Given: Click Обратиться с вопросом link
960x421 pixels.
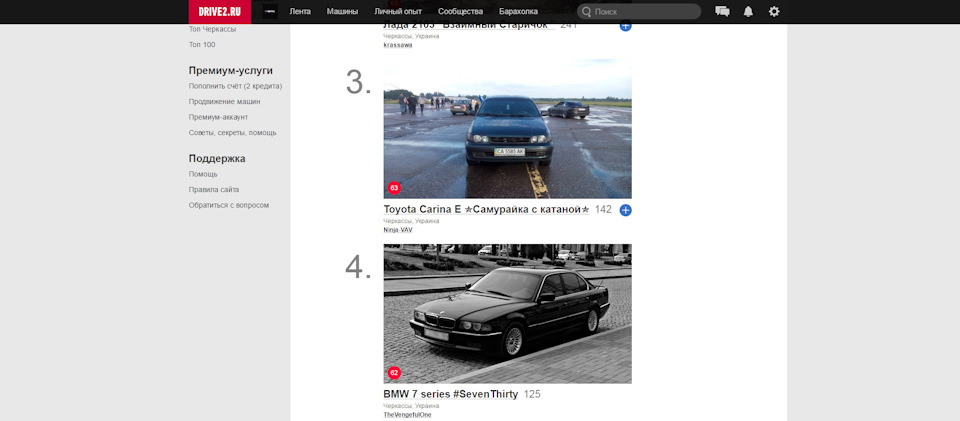Looking at the screenshot, I should click(x=228, y=205).
